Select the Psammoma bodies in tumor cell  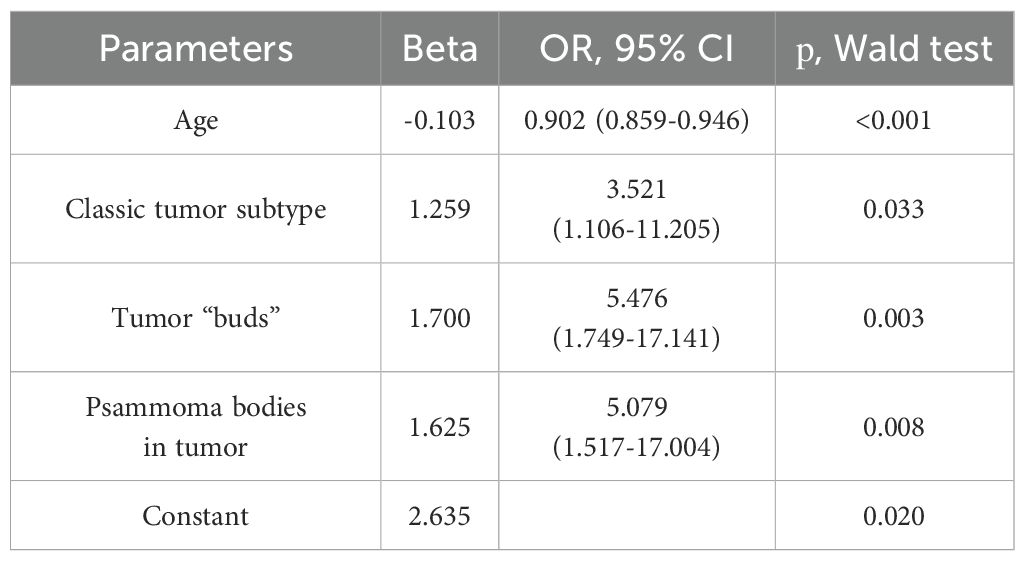click(195, 427)
